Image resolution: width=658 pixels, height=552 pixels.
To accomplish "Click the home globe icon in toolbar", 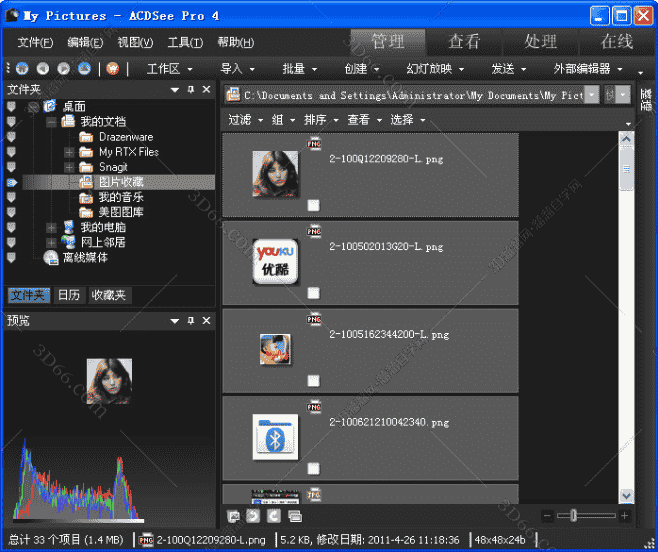I will point(22,69).
